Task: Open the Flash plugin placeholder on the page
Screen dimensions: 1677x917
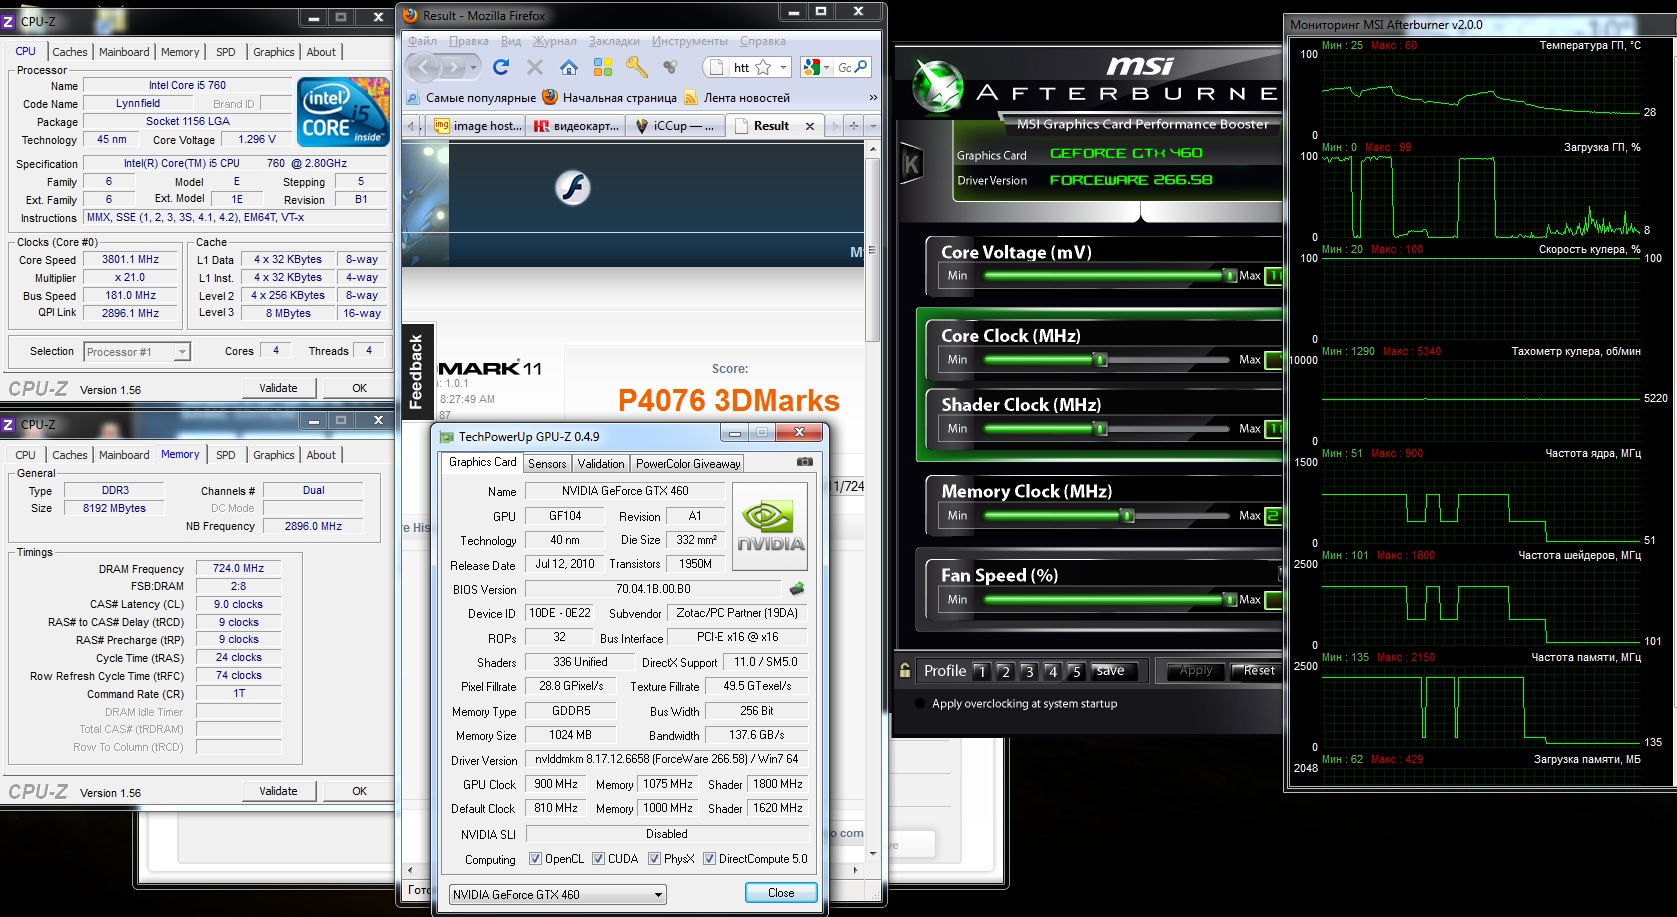Action: (x=573, y=187)
